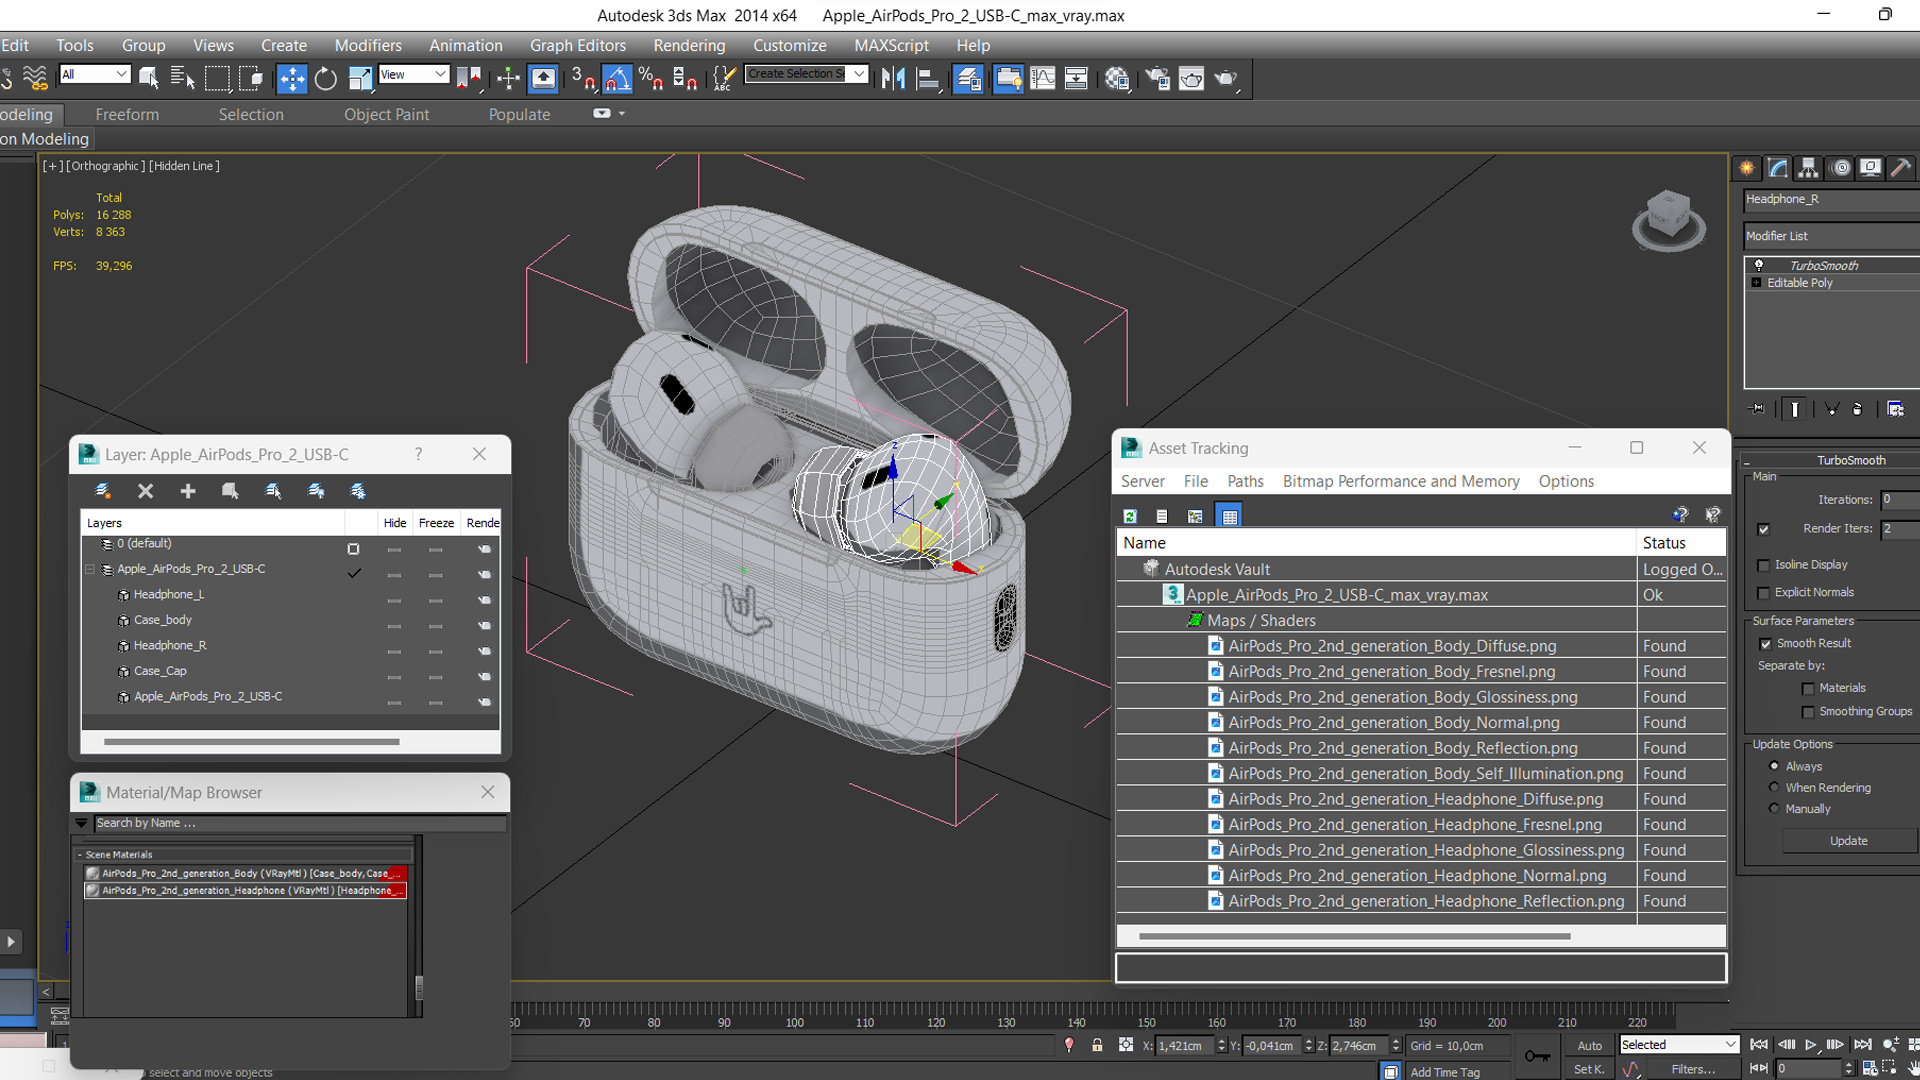Activate the Rotate tool
This screenshot has width=1920, height=1080.
(x=325, y=78)
